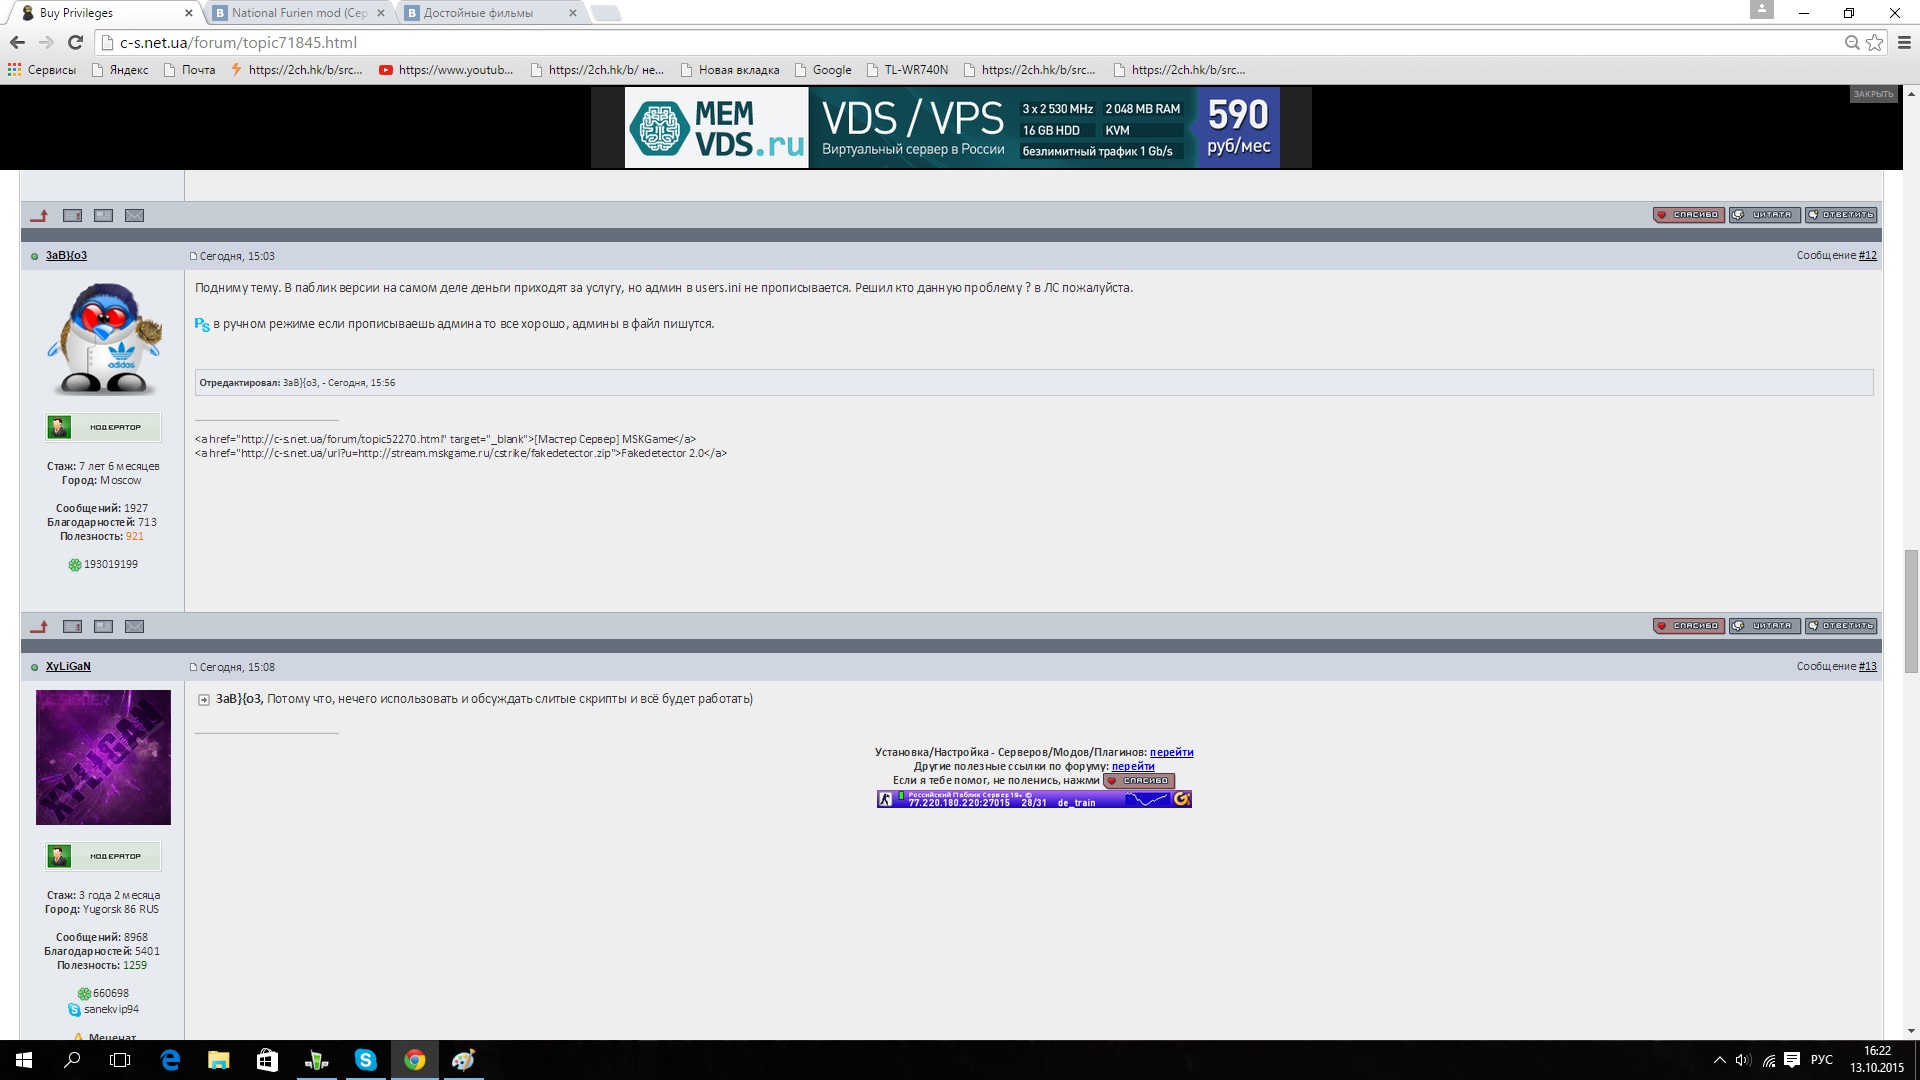
Task: Click the red scroll-to-top arrow under post #12
Action: [39, 626]
